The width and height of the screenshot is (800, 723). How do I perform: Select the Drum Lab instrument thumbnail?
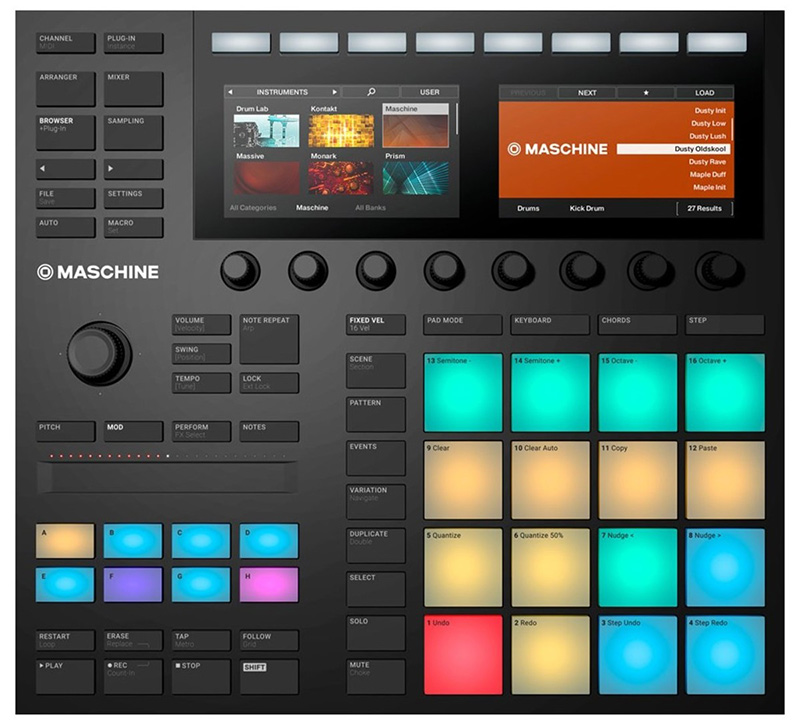pos(266,131)
